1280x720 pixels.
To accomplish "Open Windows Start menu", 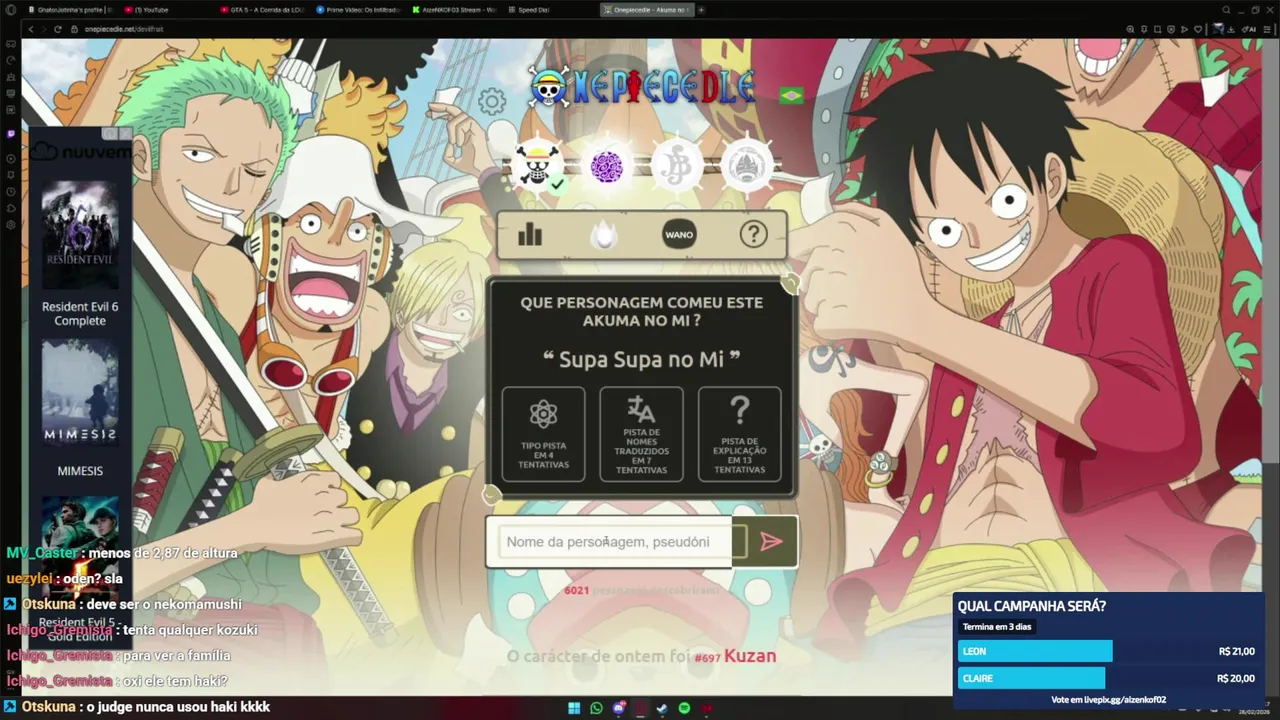I will click(574, 708).
